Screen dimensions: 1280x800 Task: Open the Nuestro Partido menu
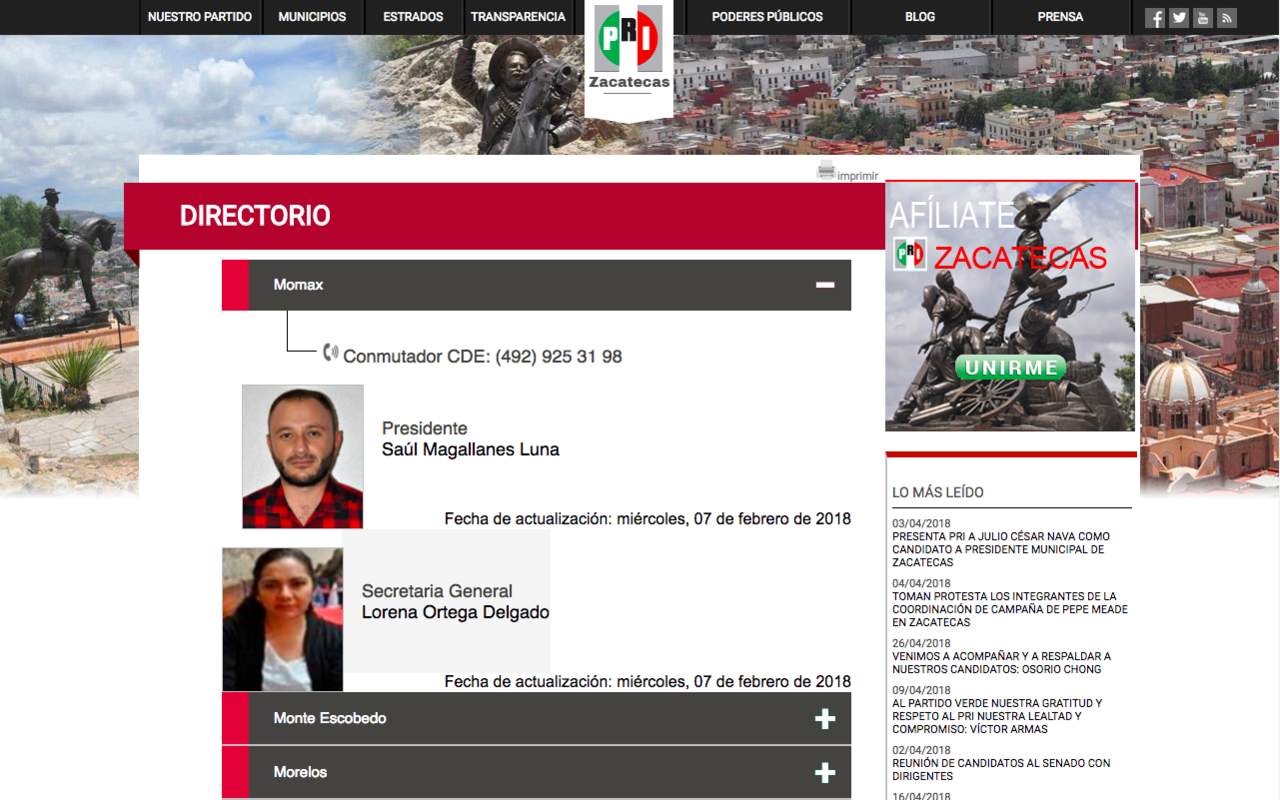coord(200,17)
